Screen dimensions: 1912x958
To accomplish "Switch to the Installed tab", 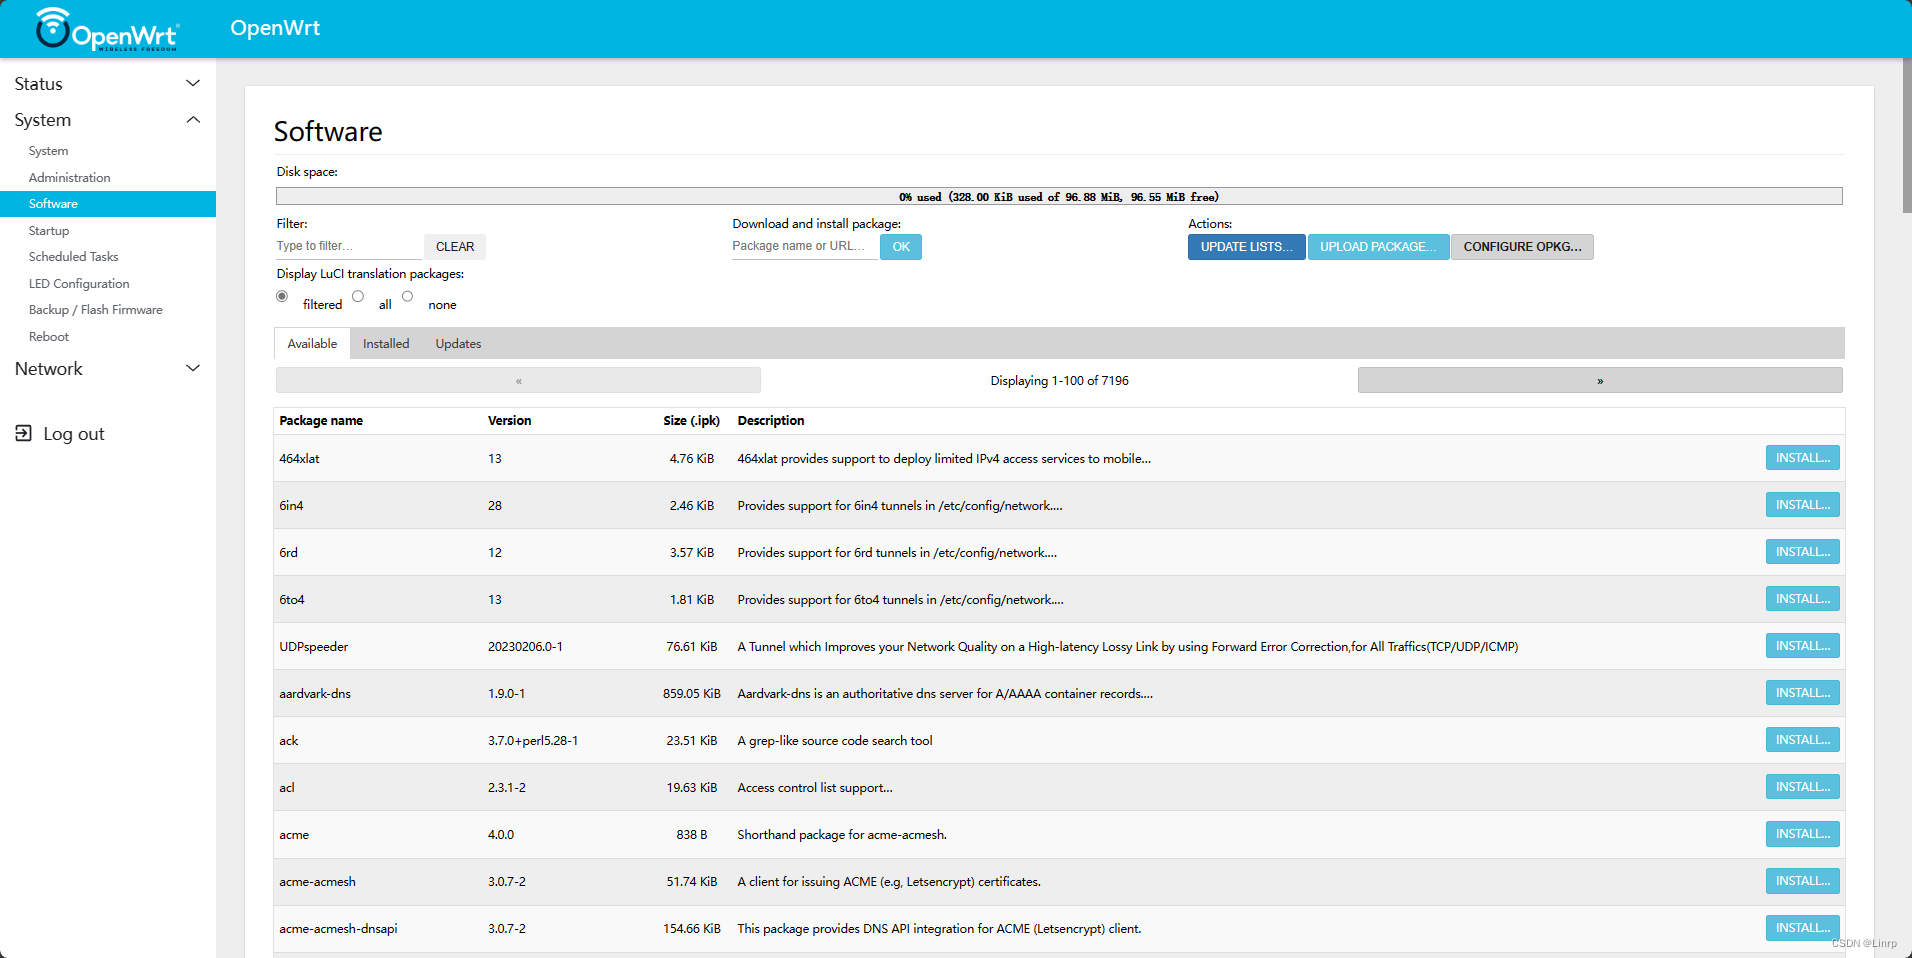I will pos(386,343).
